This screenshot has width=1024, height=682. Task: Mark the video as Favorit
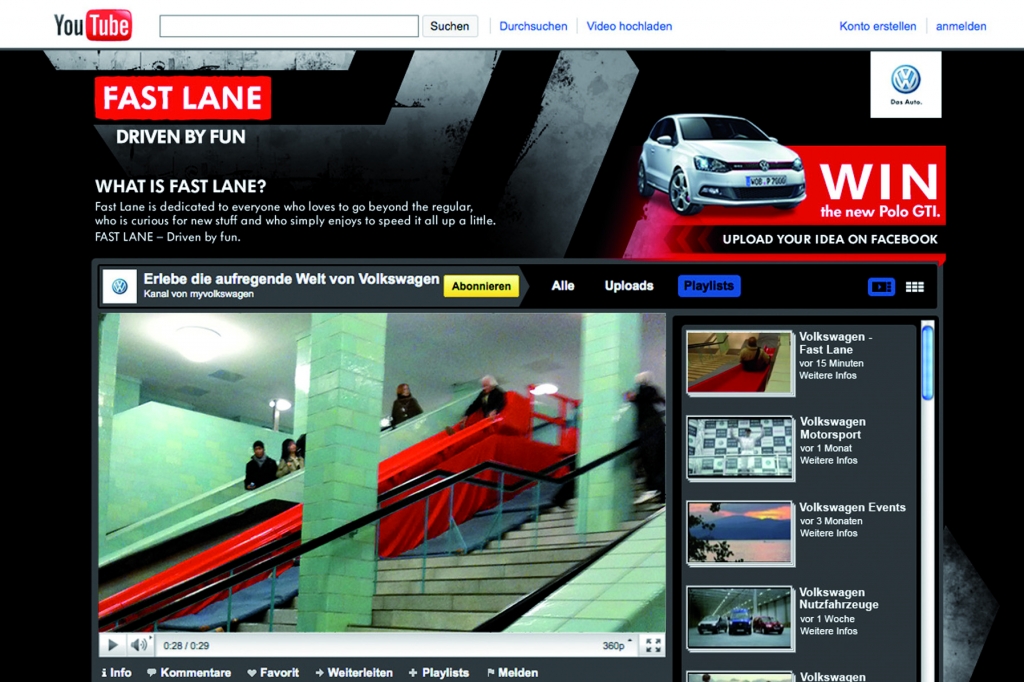pos(273,672)
